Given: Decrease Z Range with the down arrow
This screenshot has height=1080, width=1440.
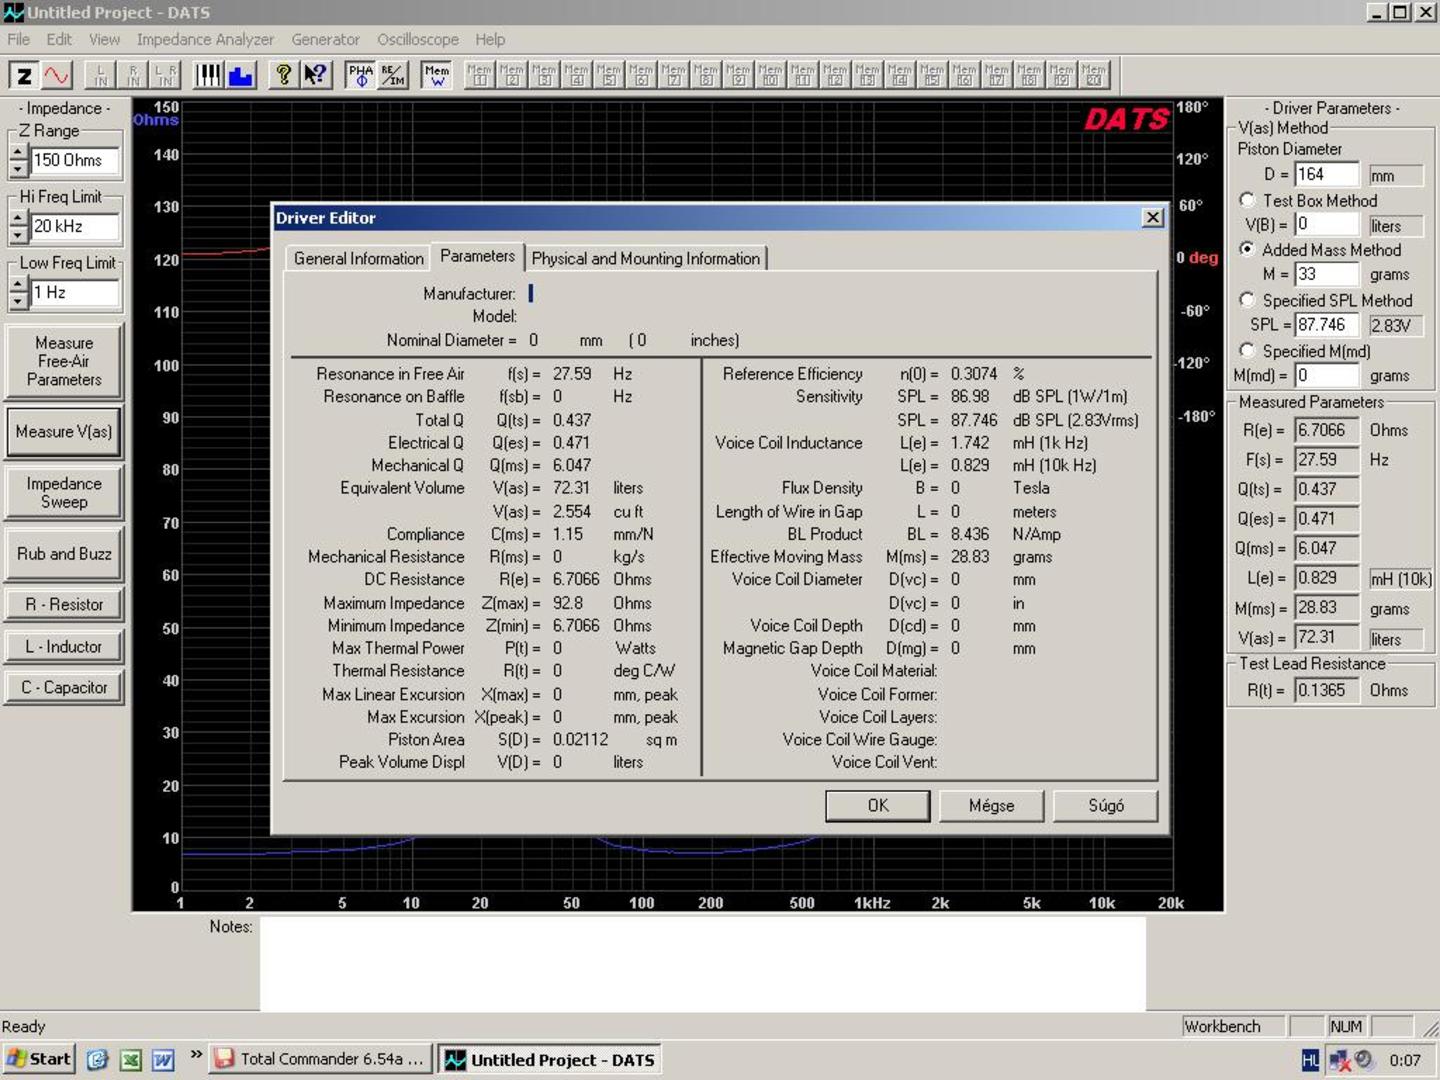Looking at the screenshot, I should (x=18, y=168).
